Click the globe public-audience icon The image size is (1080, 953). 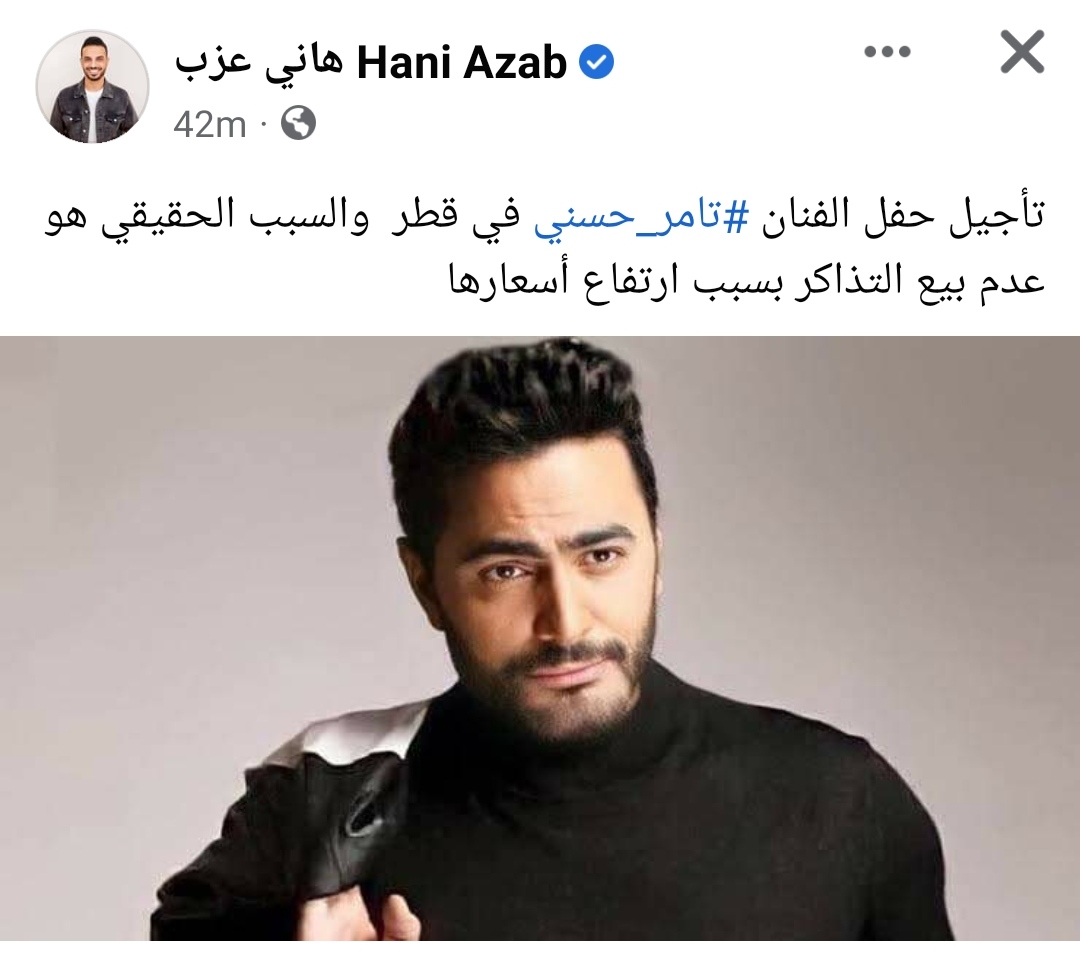point(298,124)
